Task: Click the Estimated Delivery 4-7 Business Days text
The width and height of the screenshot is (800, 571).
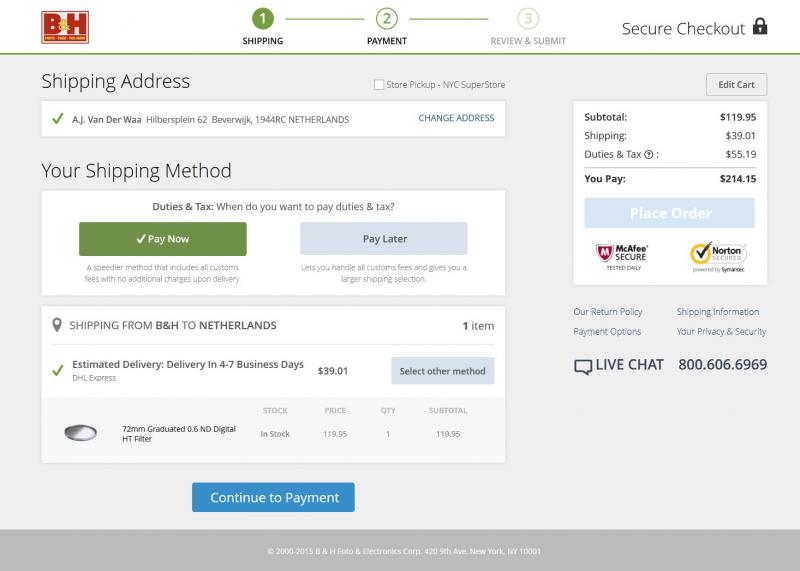Action: click(188, 364)
